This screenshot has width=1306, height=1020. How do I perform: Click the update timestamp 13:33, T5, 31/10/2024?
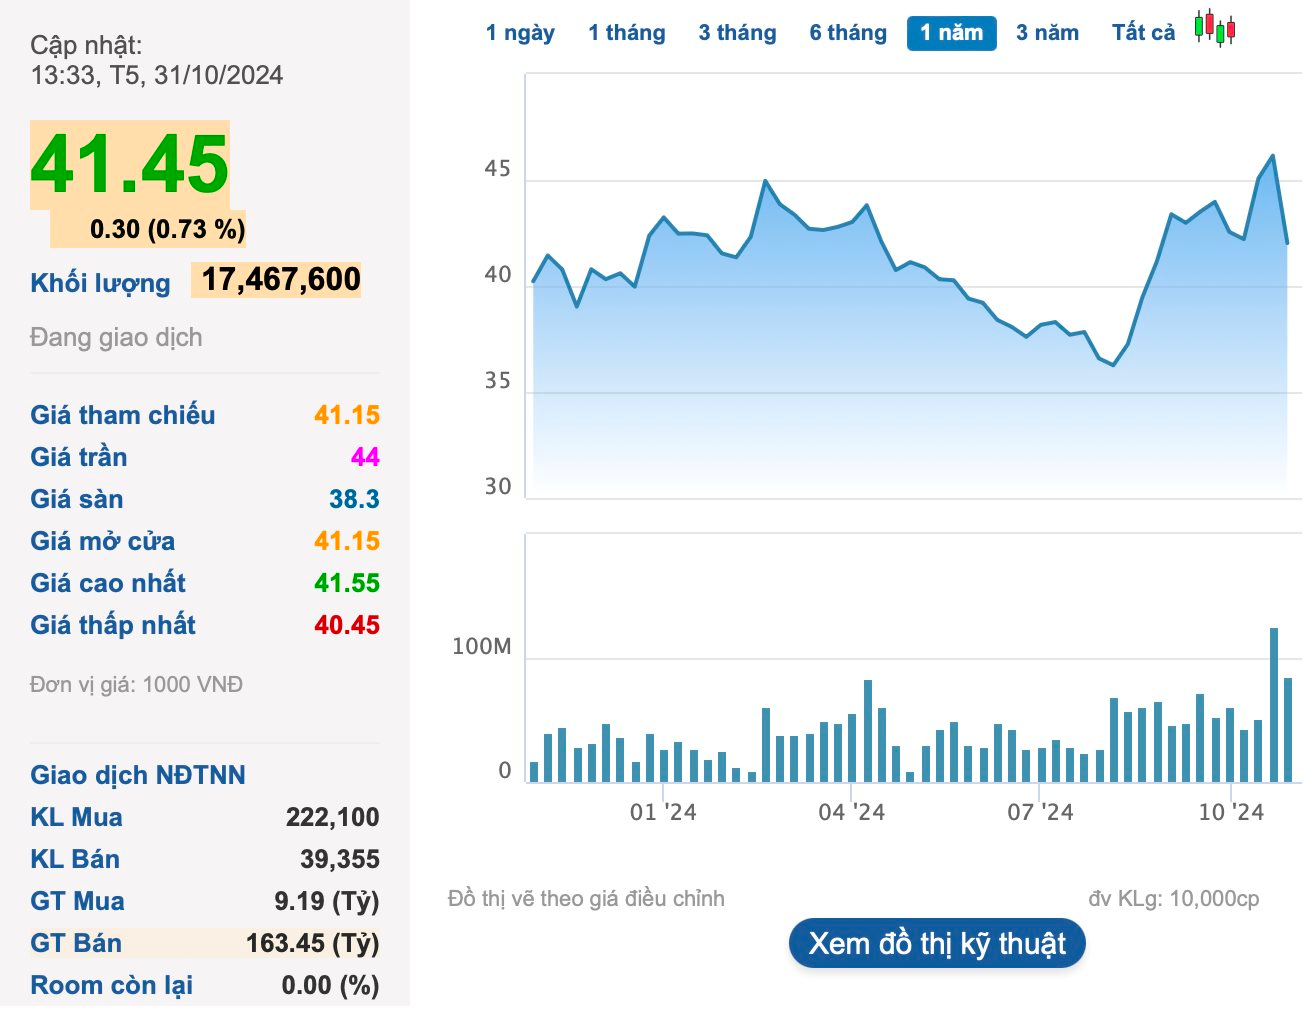point(157,76)
